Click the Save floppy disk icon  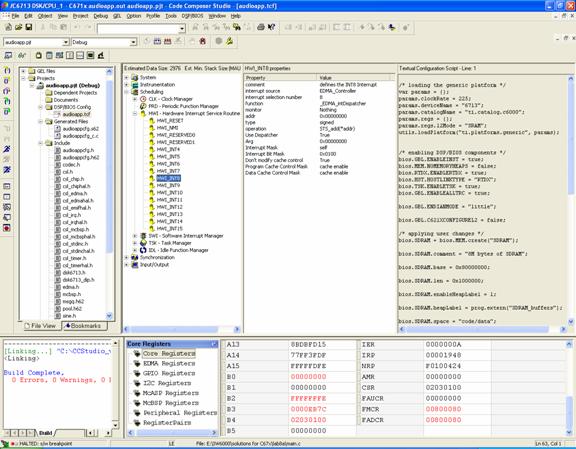click(29, 27)
